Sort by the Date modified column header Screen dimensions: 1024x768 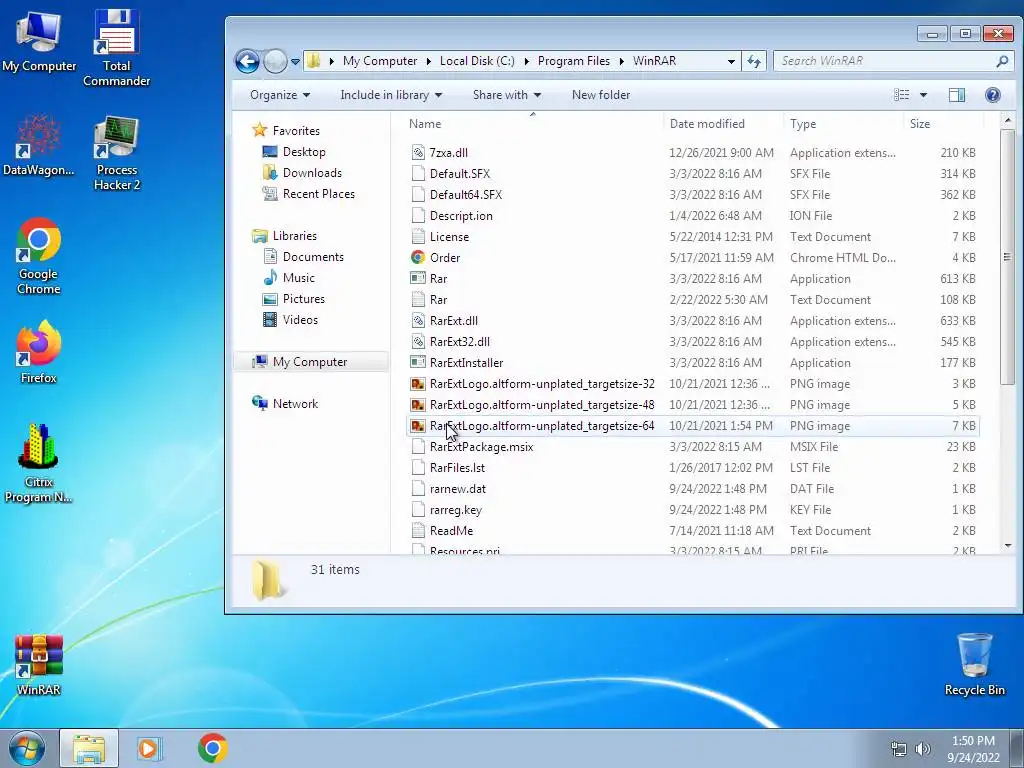click(723, 123)
